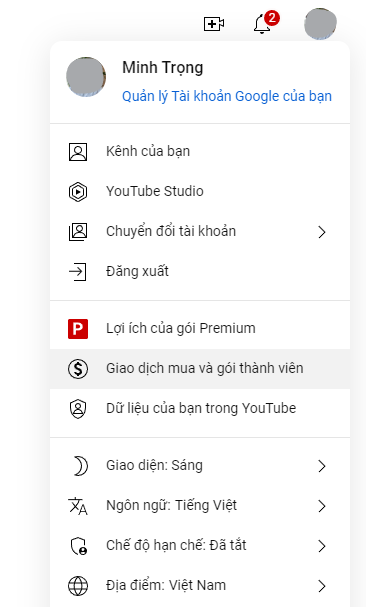Image resolution: width=379 pixels, height=607 pixels.
Task: Select Dữ liệu của bạn trong YouTube
Action: (x=200, y=408)
